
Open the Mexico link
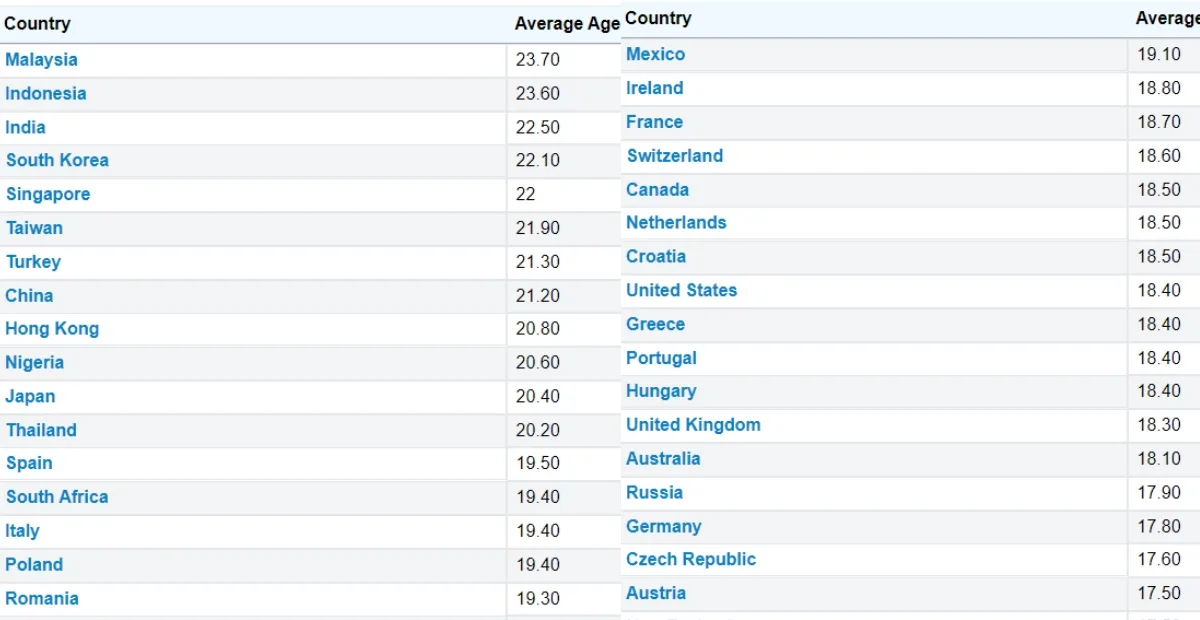click(x=655, y=55)
